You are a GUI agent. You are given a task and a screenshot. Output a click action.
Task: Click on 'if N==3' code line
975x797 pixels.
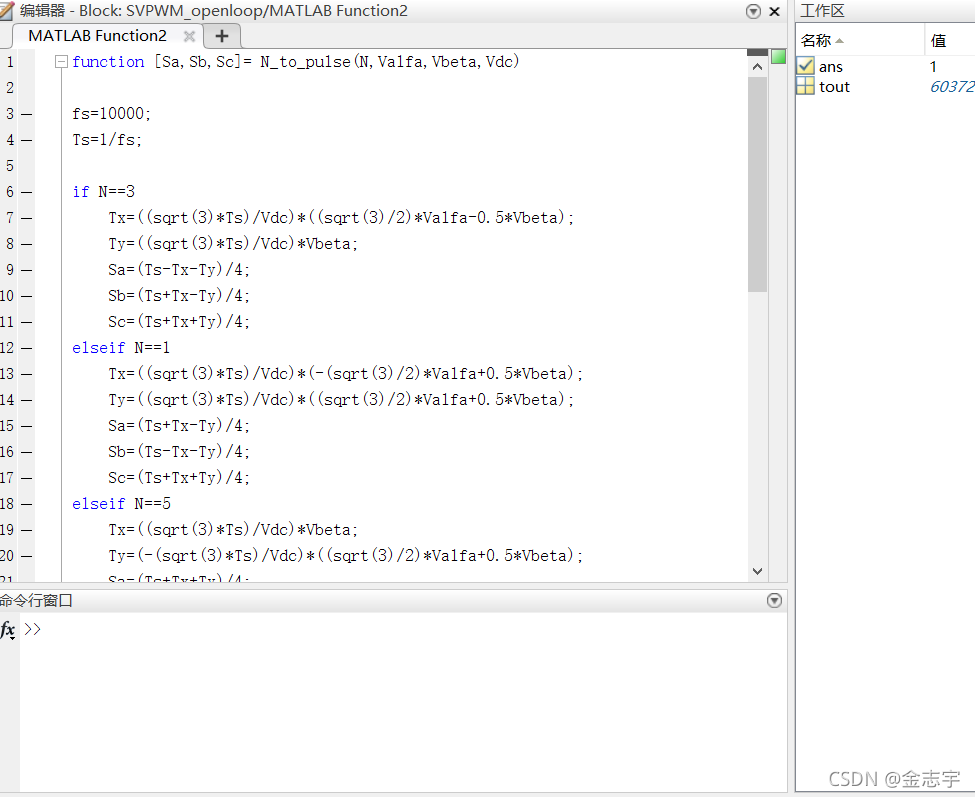click(103, 191)
